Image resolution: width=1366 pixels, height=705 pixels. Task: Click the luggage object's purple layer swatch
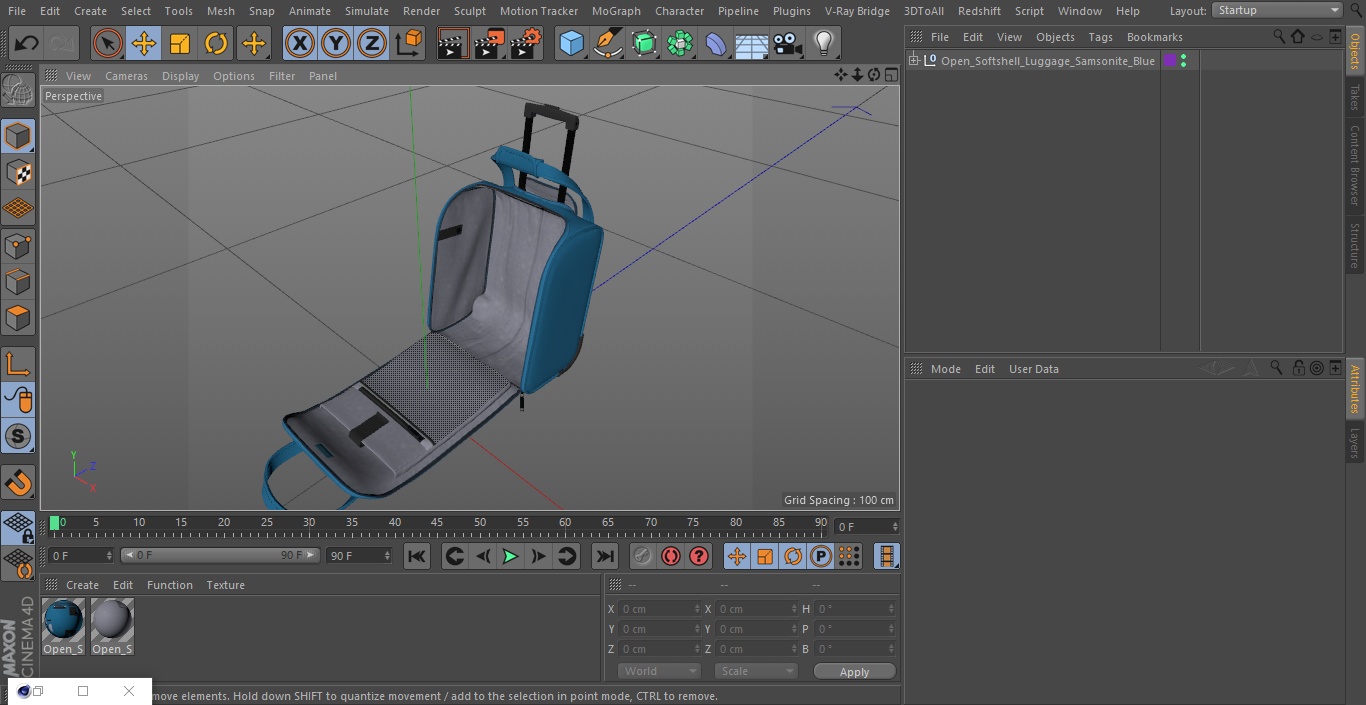click(1170, 61)
